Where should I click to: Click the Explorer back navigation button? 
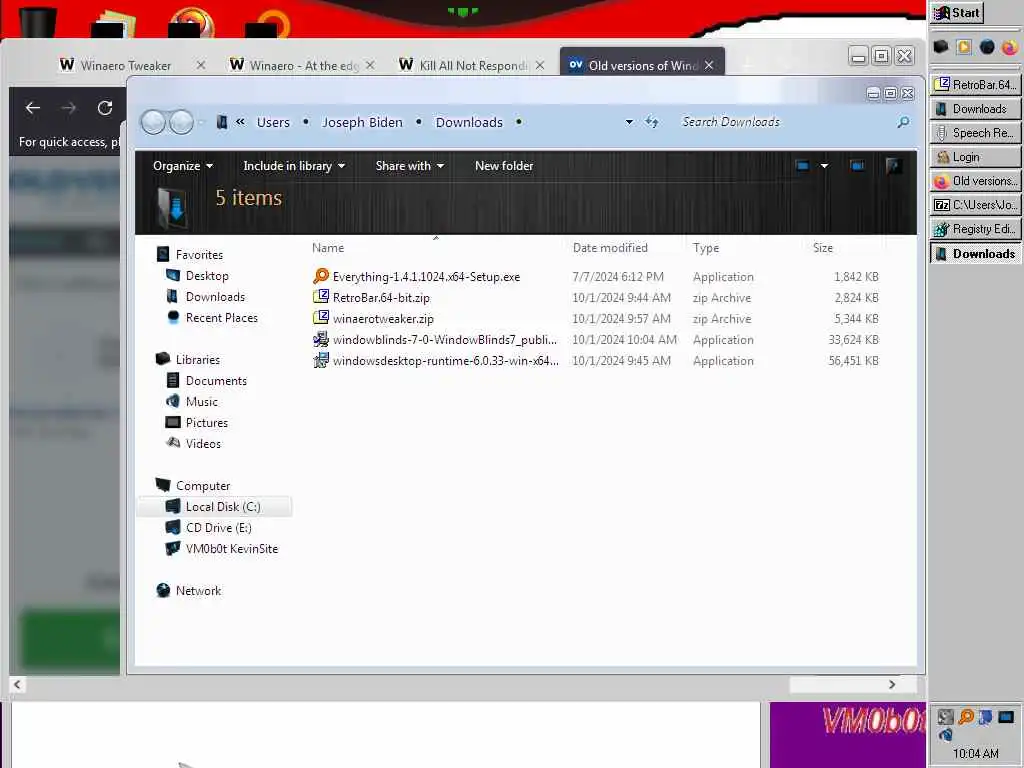[153, 122]
